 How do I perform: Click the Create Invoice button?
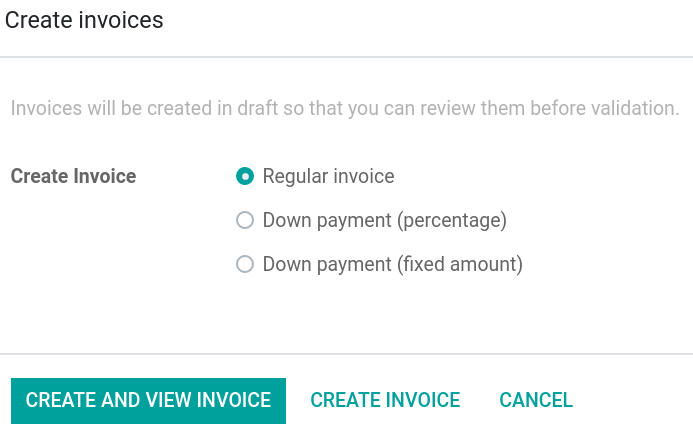[385, 400]
